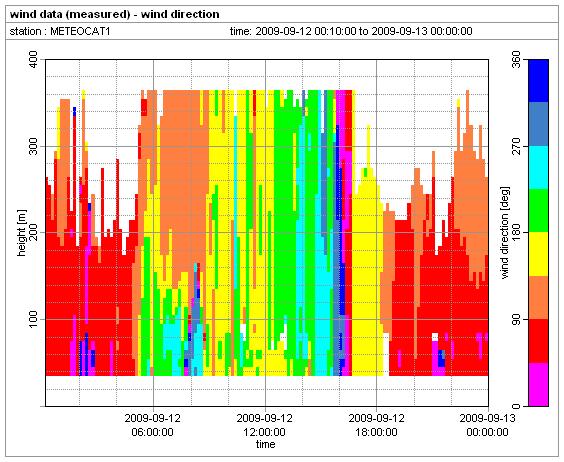Click the 'wind direction [deg]' colorbar label
564x462 pixels.
click(505, 232)
